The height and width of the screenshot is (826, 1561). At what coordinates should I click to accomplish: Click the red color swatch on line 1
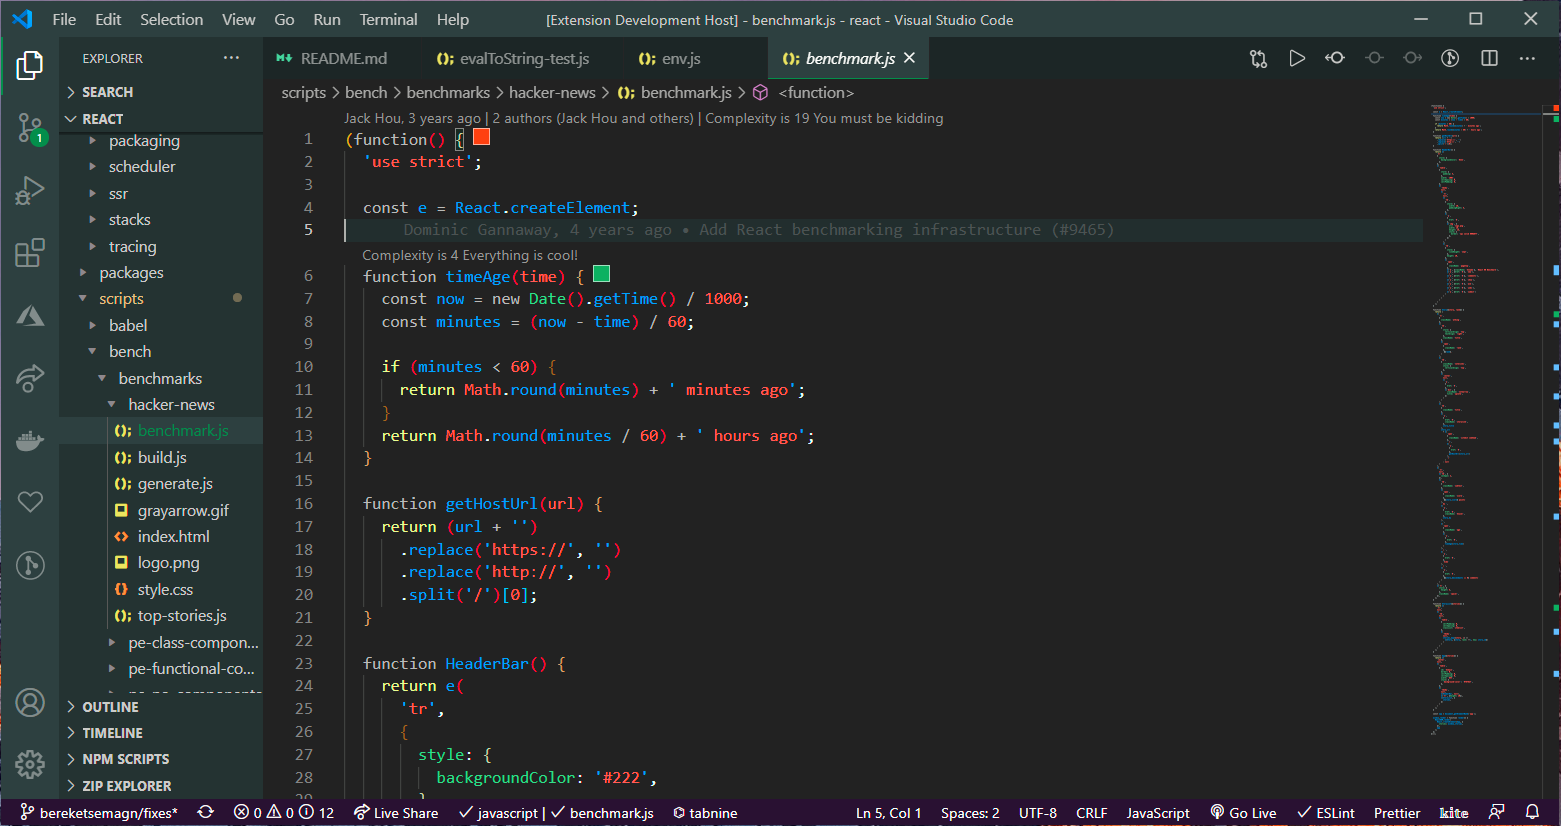pos(481,137)
